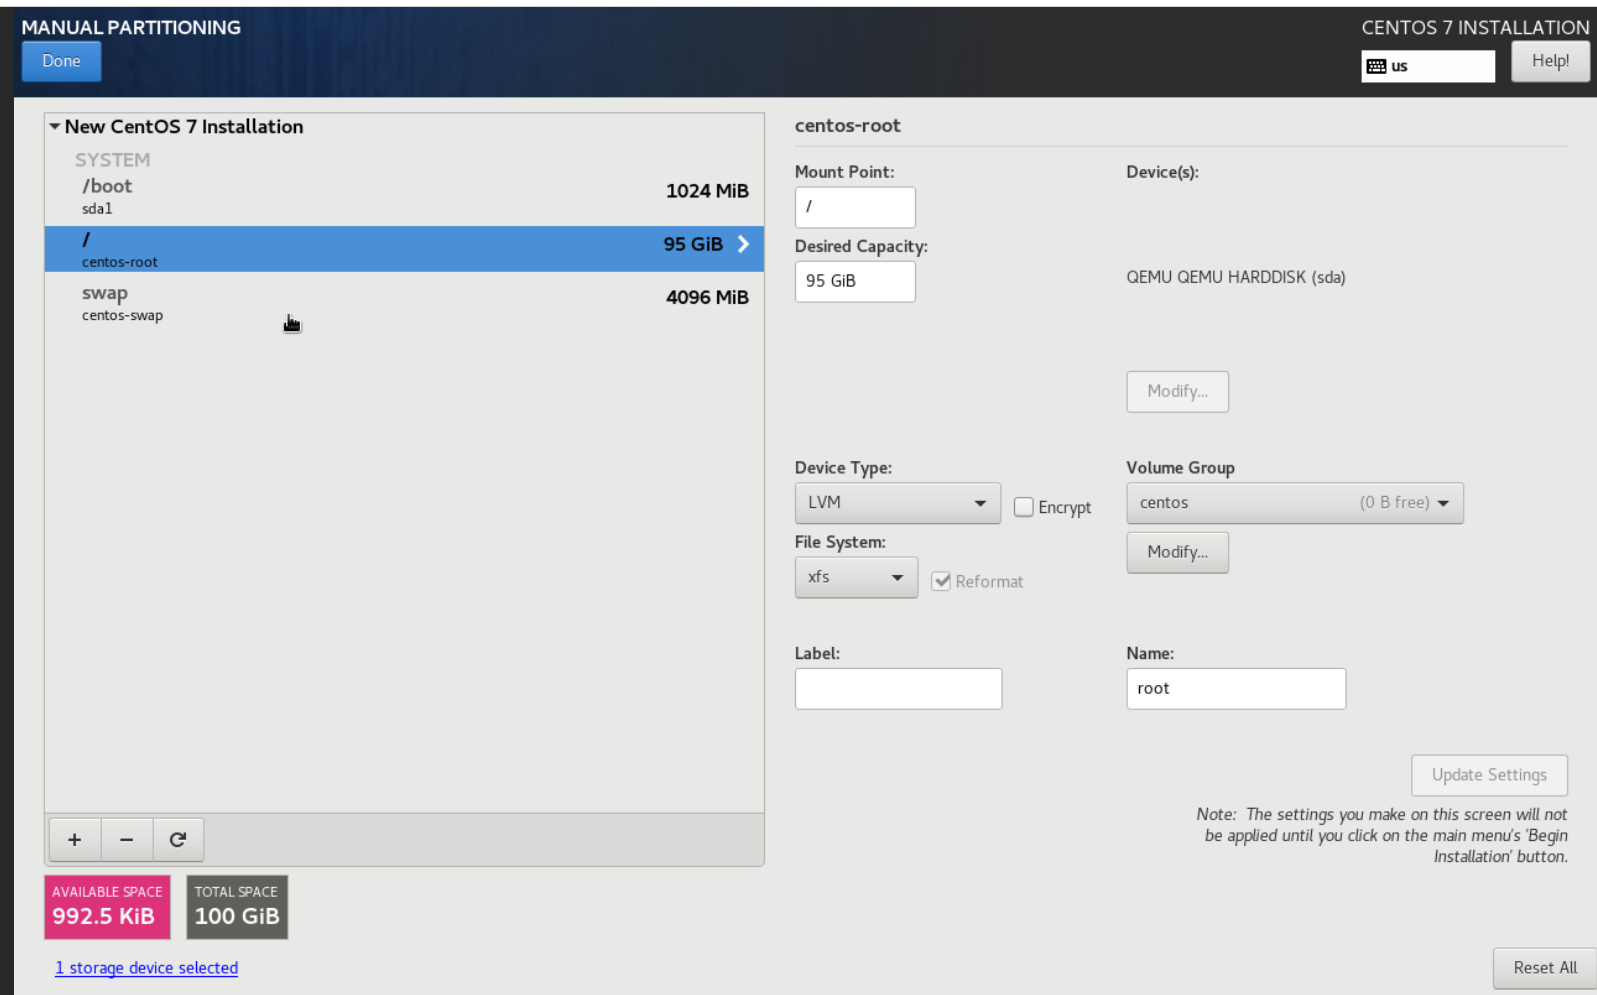
Task: Click the minus icon to remove partition
Action: click(x=126, y=839)
